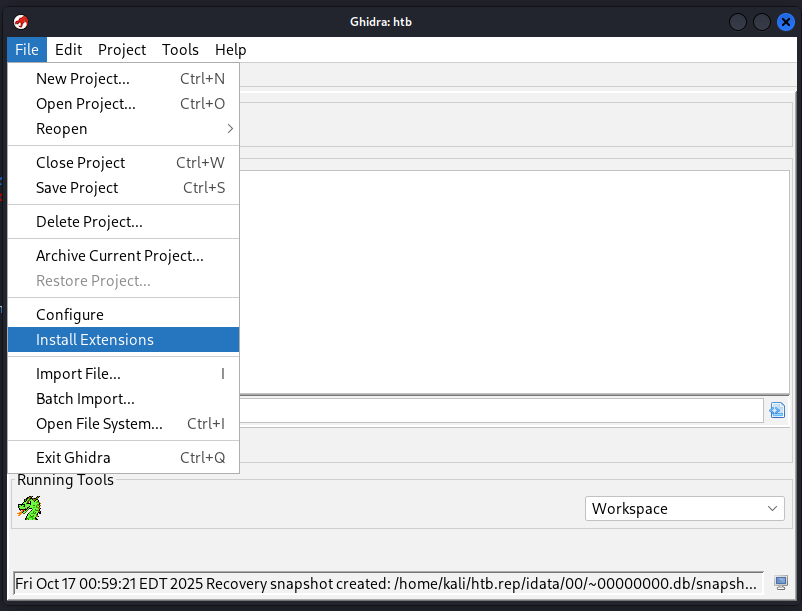Click the project tree filter text field
Viewport: 802px width, 611px height.
pyautogui.click(x=500, y=410)
